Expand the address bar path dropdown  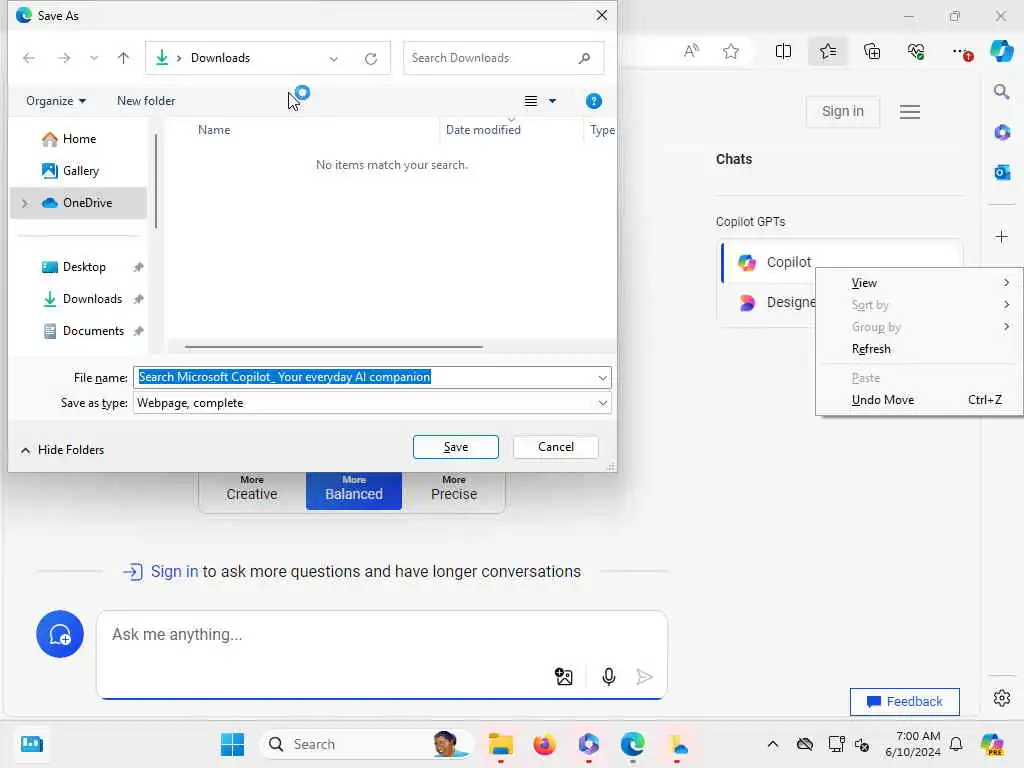334,59
